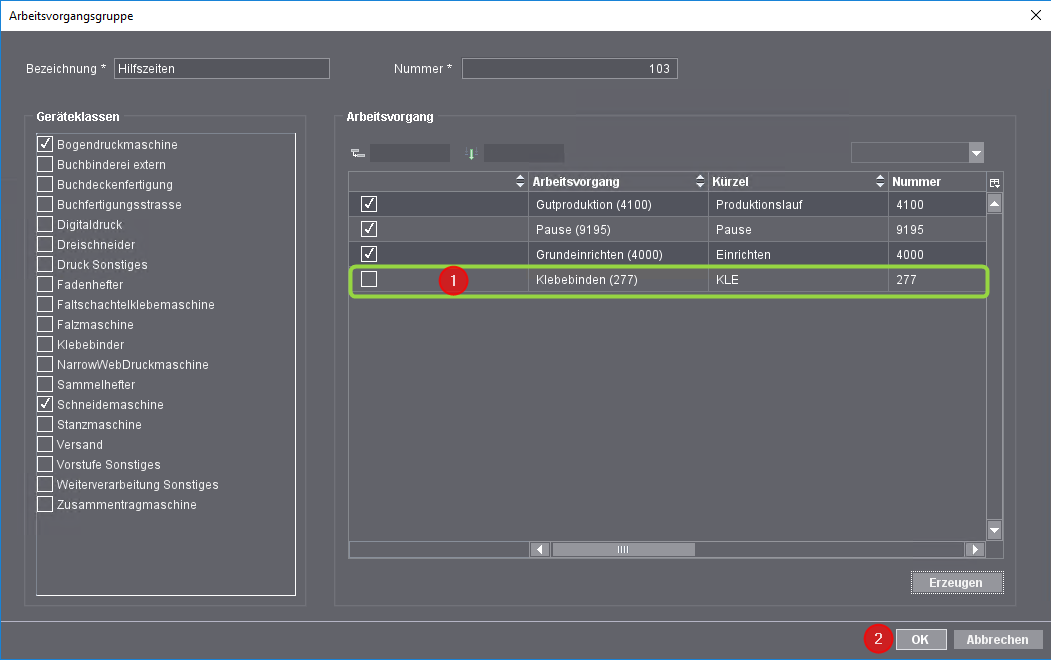The width and height of the screenshot is (1051, 660).
Task: Tick Druck Sonstiges checkbox
Action: [45, 265]
